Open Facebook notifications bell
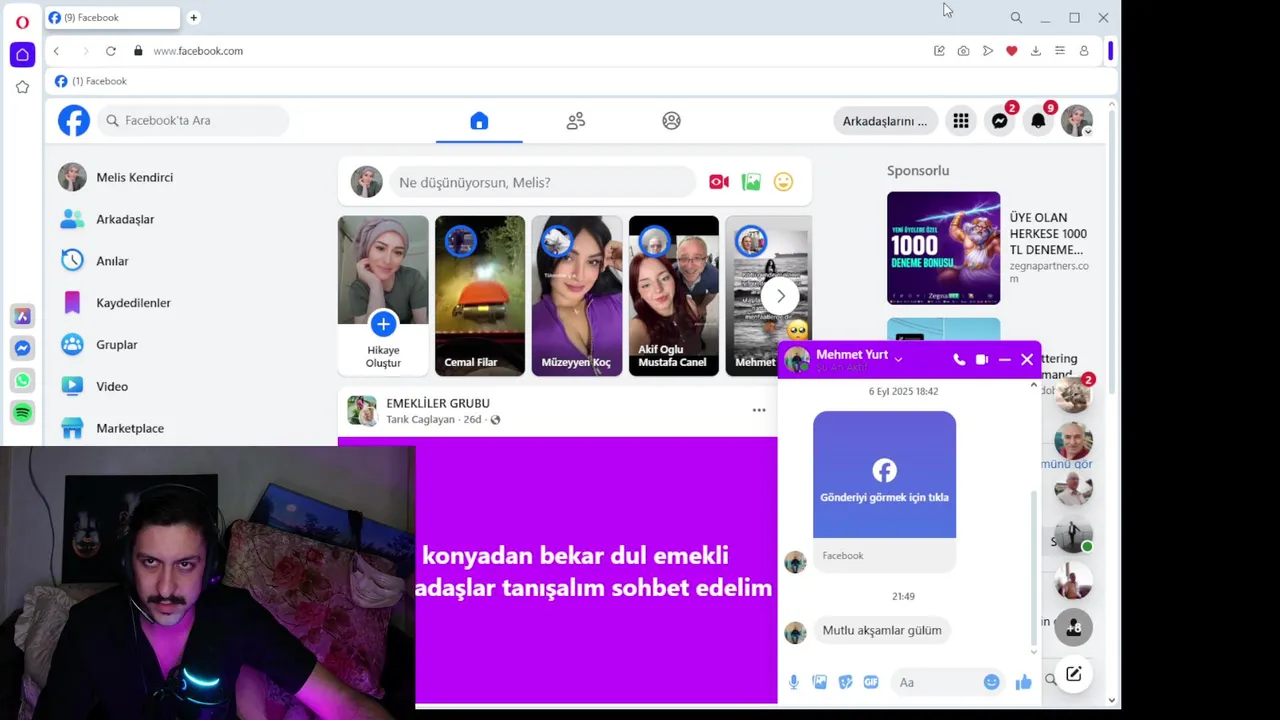The image size is (1280, 720). click(1038, 121)
